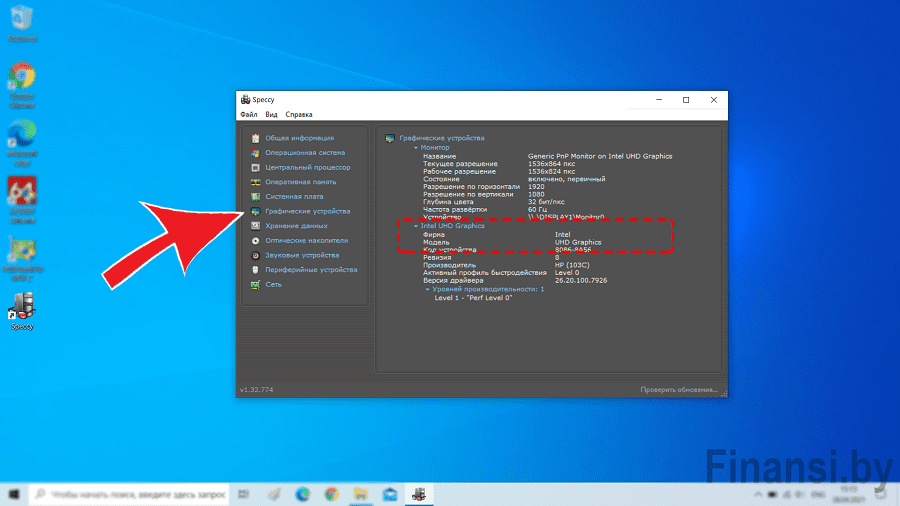Click the Проверить обновления... link

point(679,390)
